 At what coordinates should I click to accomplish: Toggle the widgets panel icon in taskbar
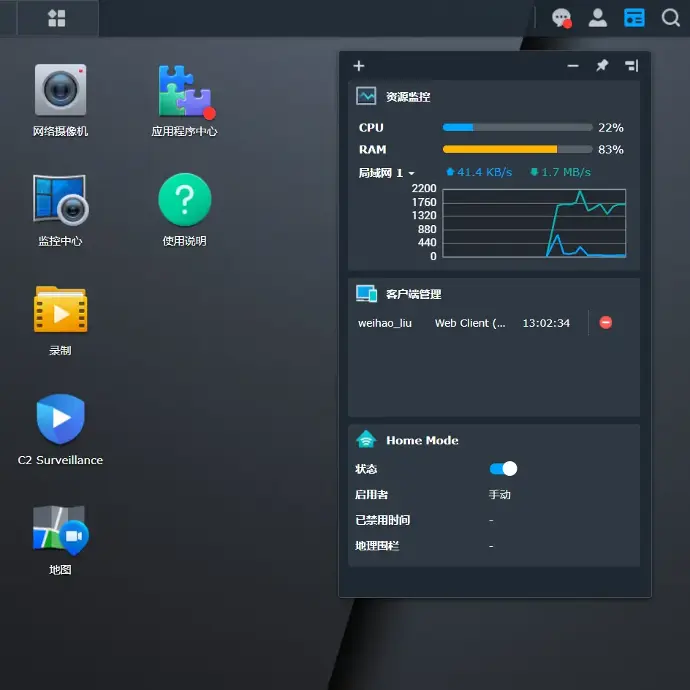click(634, 18)
